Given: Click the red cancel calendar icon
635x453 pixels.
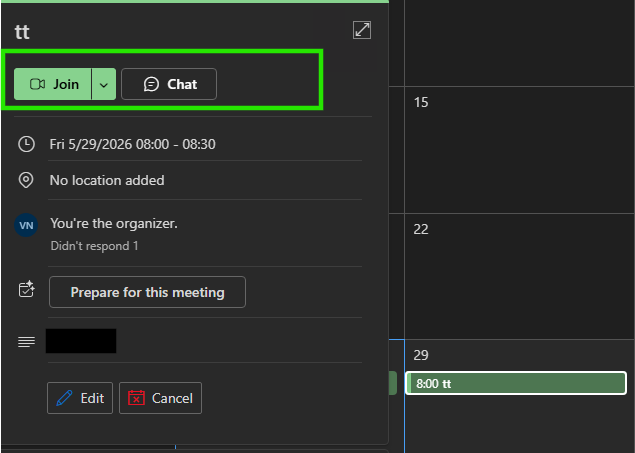Looking at the screenshot, I should (x=136, y=398).
